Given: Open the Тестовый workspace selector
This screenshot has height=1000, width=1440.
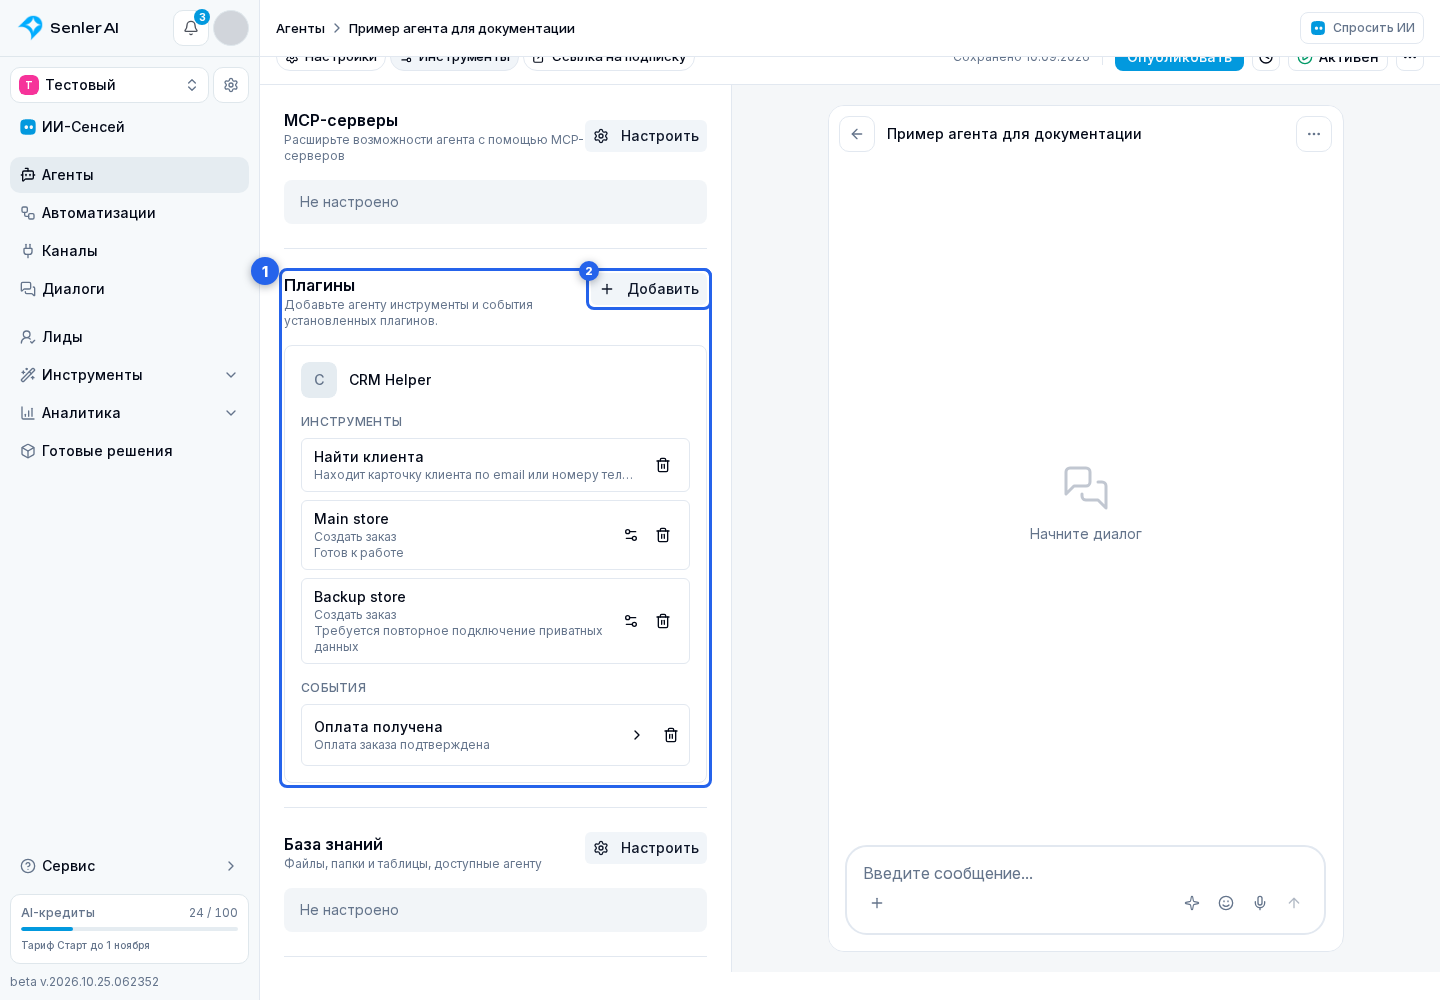Looking at the screenshot, I should coord(110,85).
